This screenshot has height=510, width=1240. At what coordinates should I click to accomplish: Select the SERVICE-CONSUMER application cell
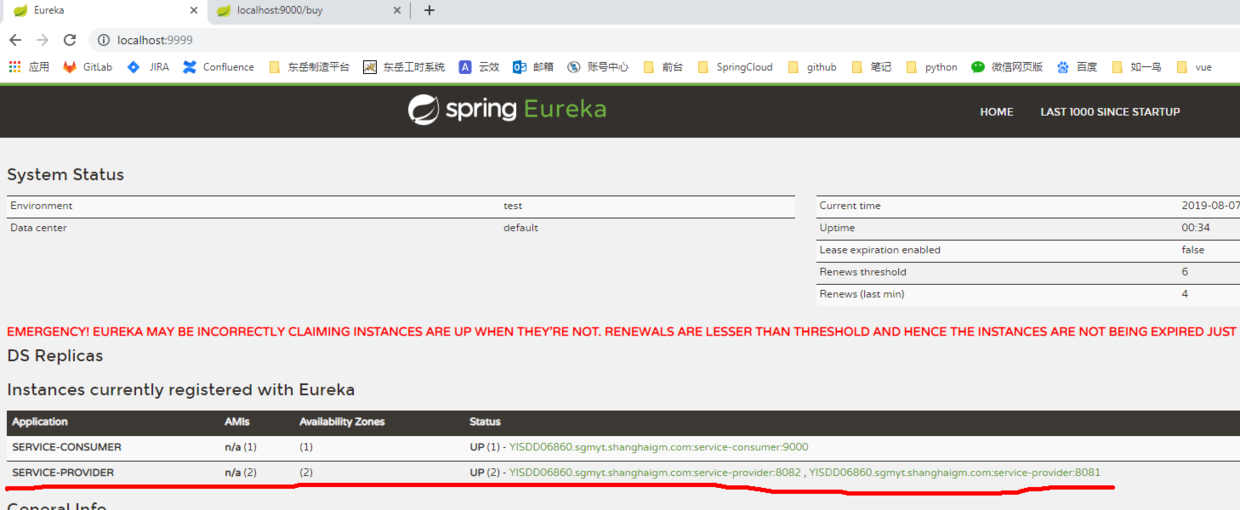click(67, 447)
